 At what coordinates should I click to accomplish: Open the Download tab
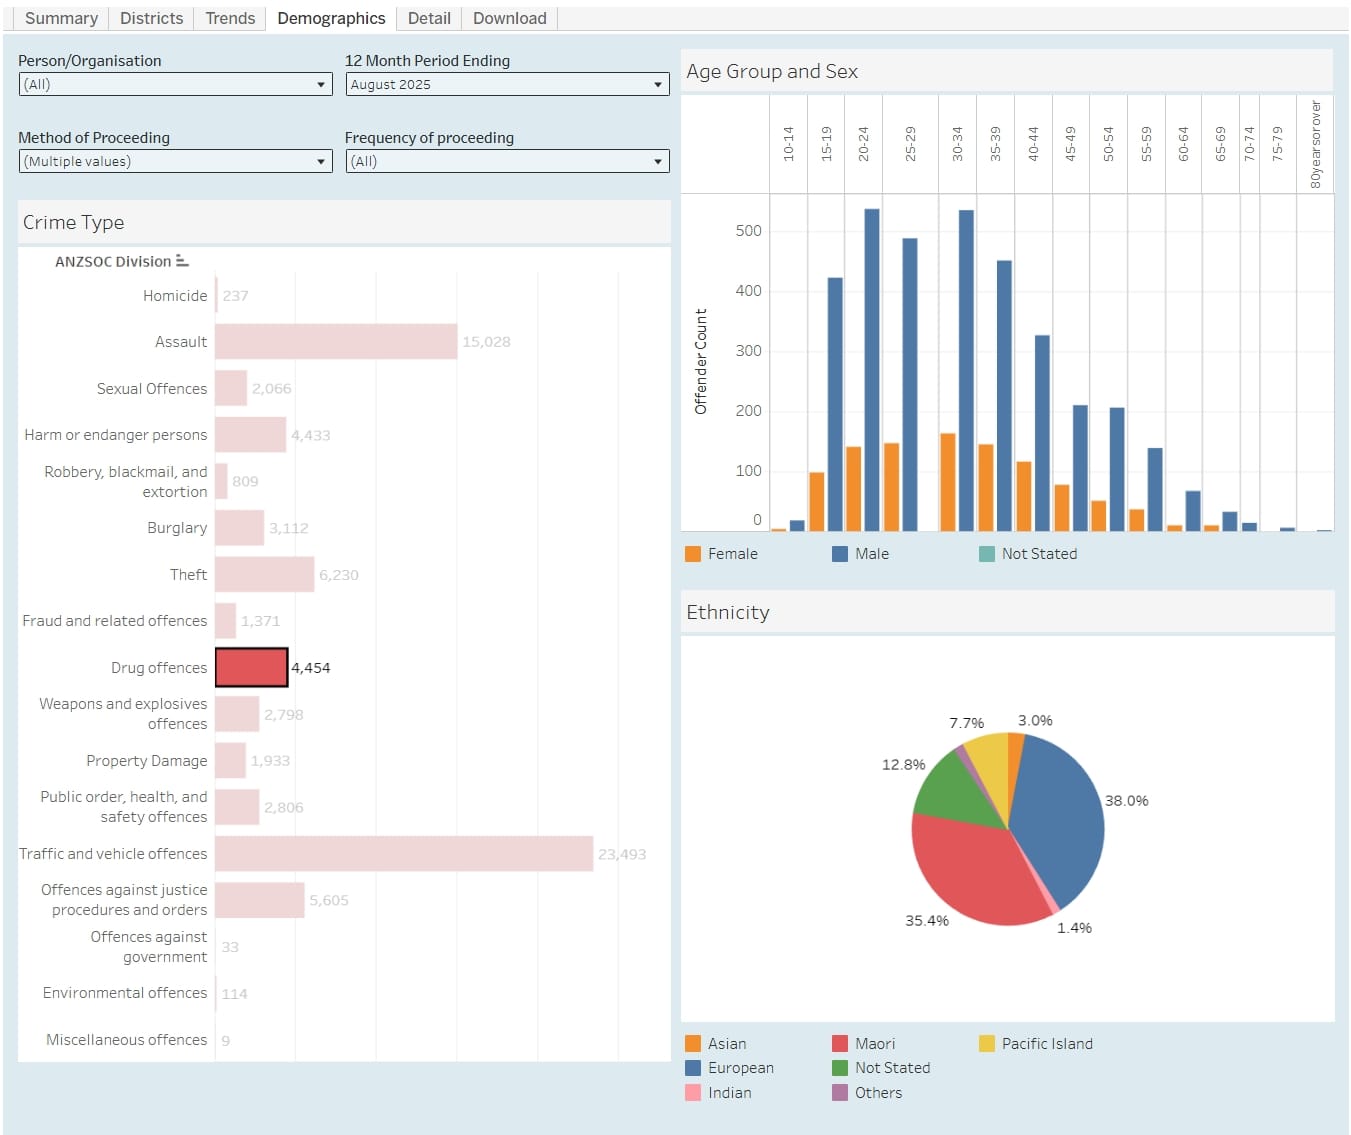pyautogui.click(x=509, y=18)
